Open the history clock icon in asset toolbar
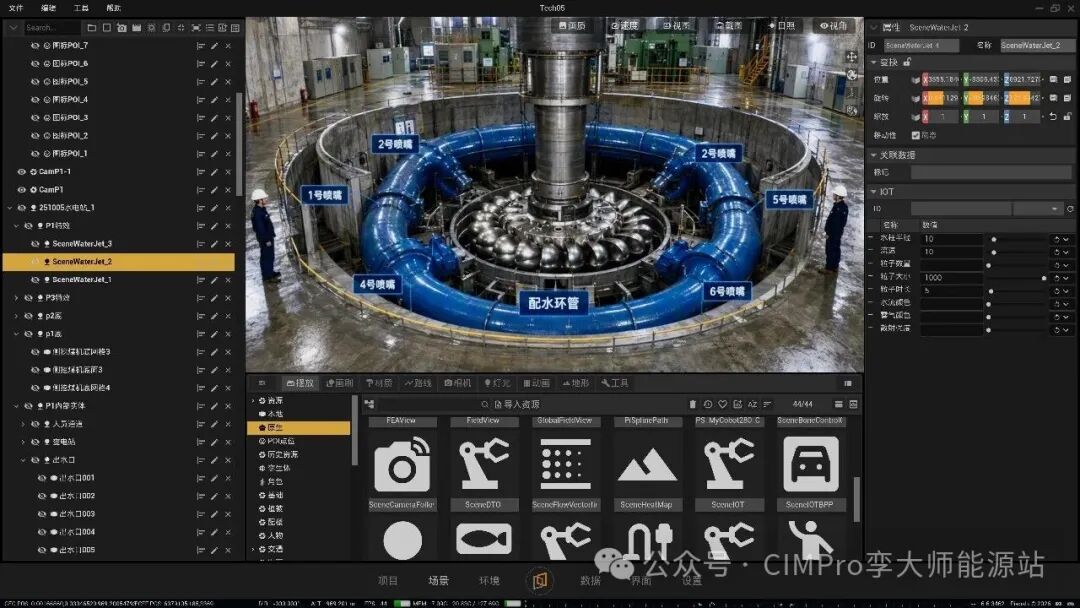The width and height of the screenshot is (1080, 608). [707, 404]
